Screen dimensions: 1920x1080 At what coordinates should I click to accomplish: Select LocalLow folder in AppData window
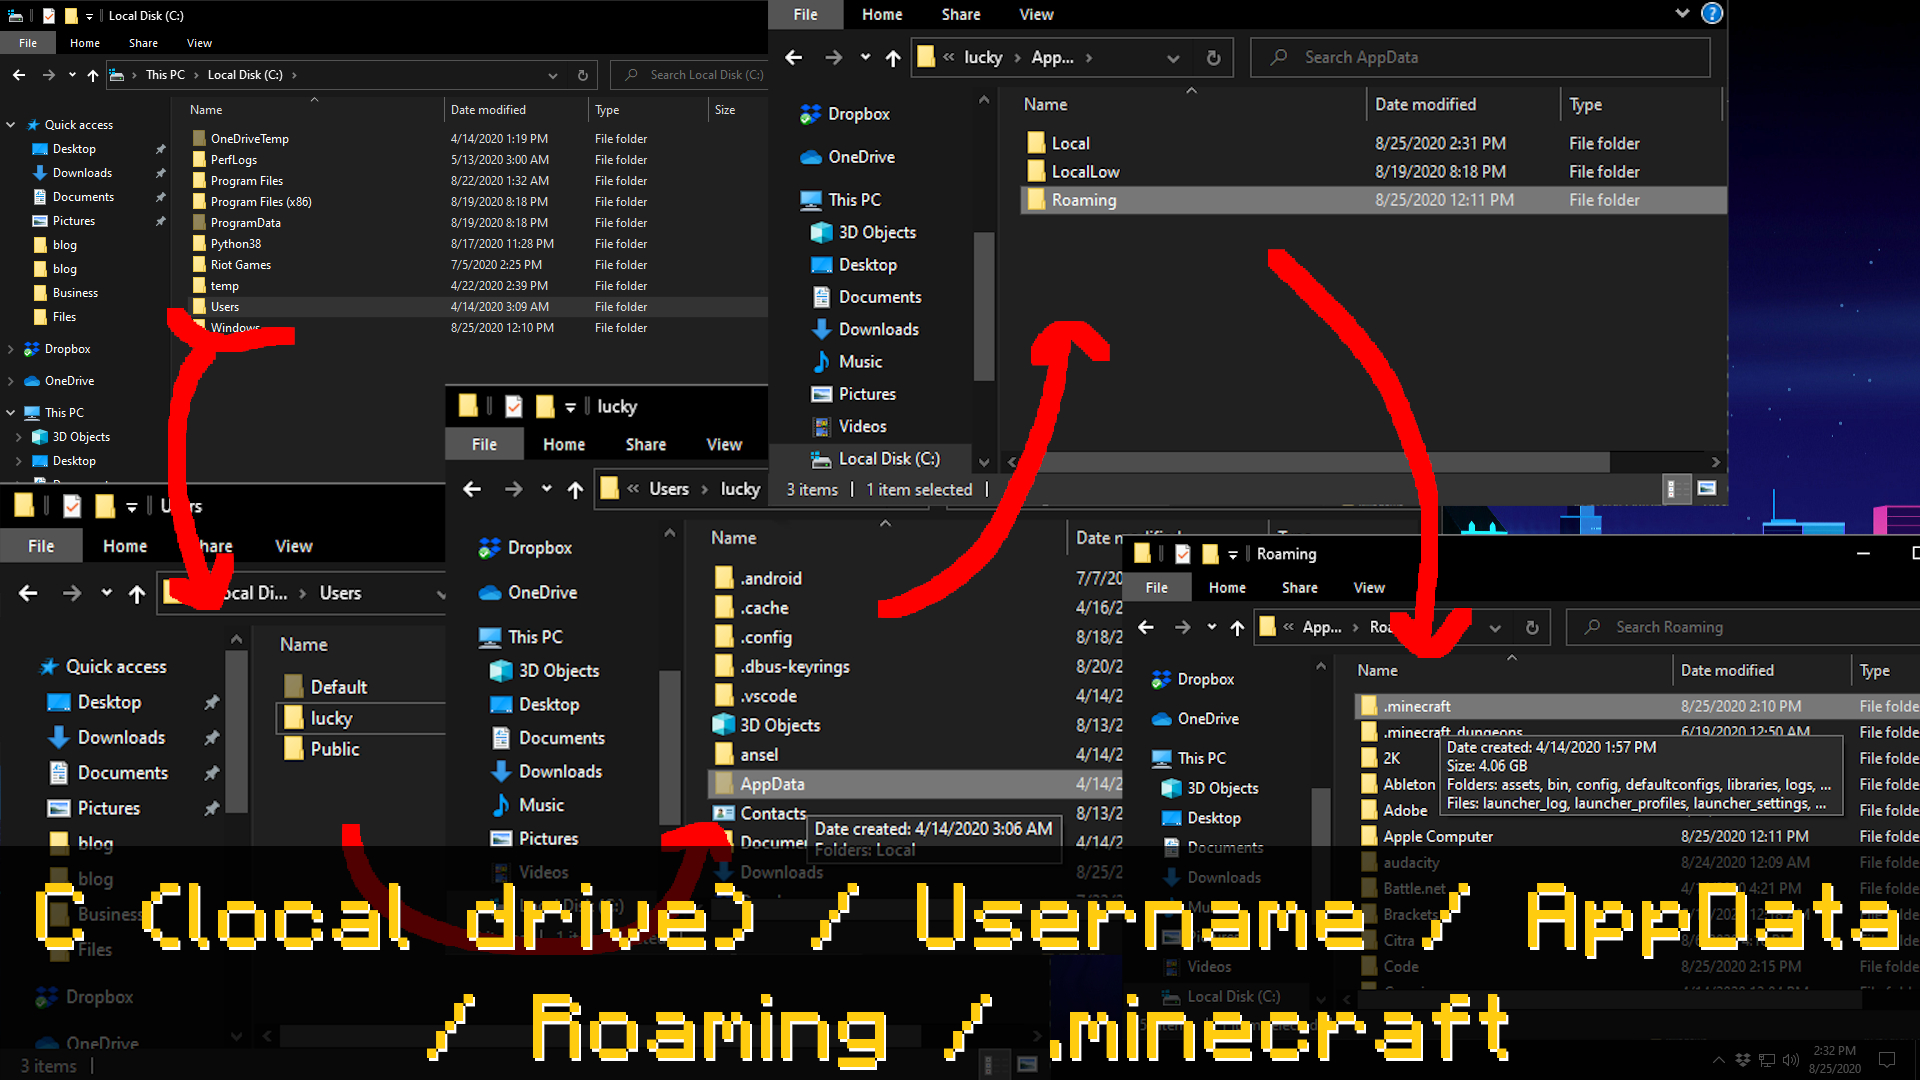pos(1373,172)
